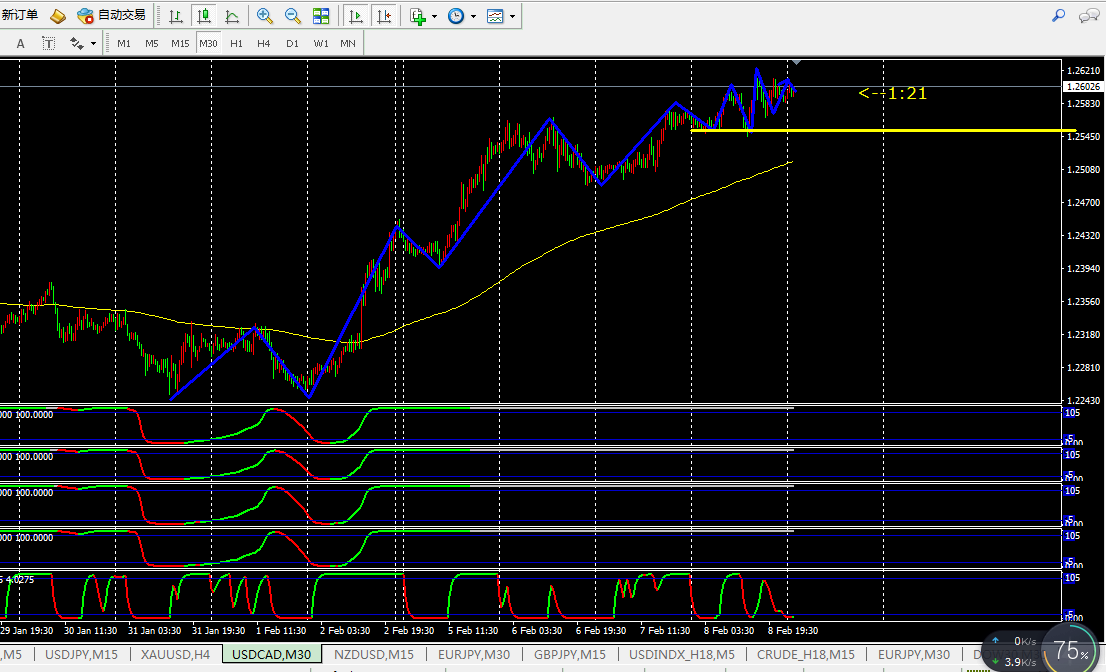Screen dimensions: 1106x672
Task: Click time scale label 8 Feb 19:30
Action: [x=793, y=630]
